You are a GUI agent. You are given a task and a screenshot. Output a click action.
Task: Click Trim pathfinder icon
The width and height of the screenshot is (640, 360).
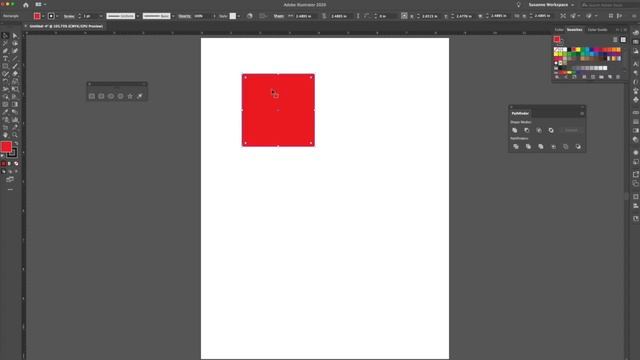(x=529, y=147)
